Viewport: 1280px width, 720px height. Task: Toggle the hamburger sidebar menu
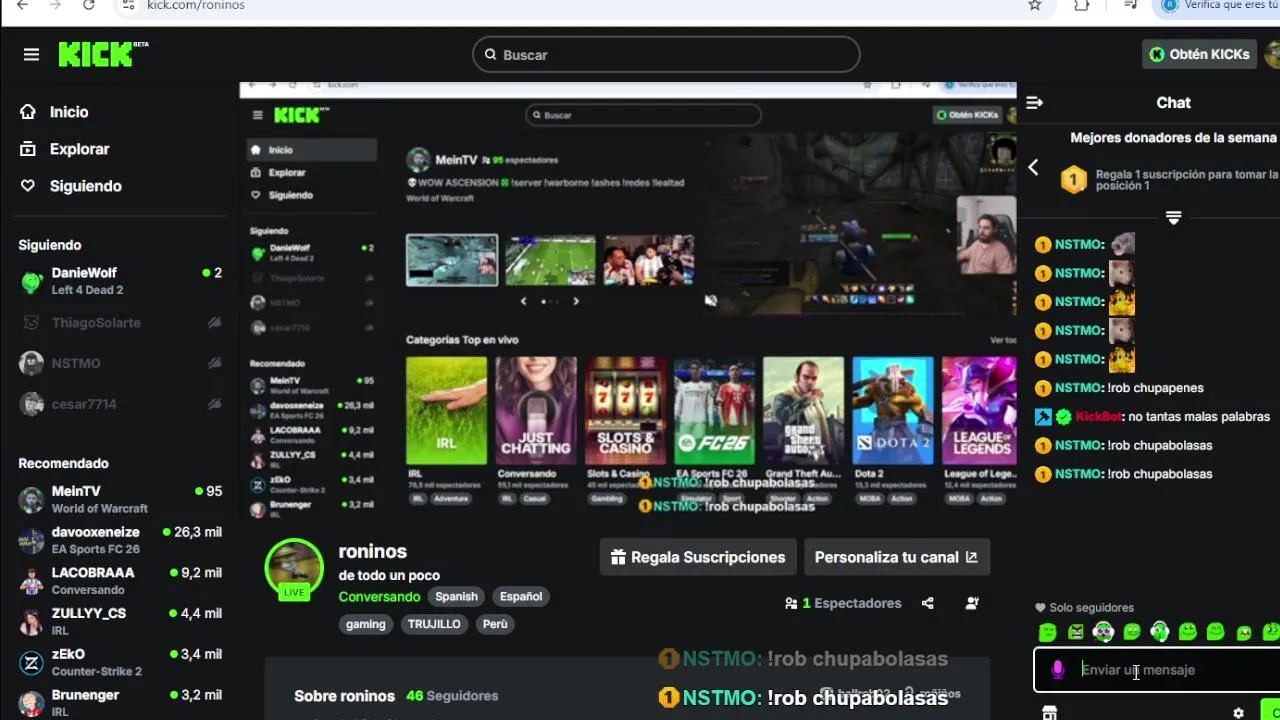click(x=31, y=55)
